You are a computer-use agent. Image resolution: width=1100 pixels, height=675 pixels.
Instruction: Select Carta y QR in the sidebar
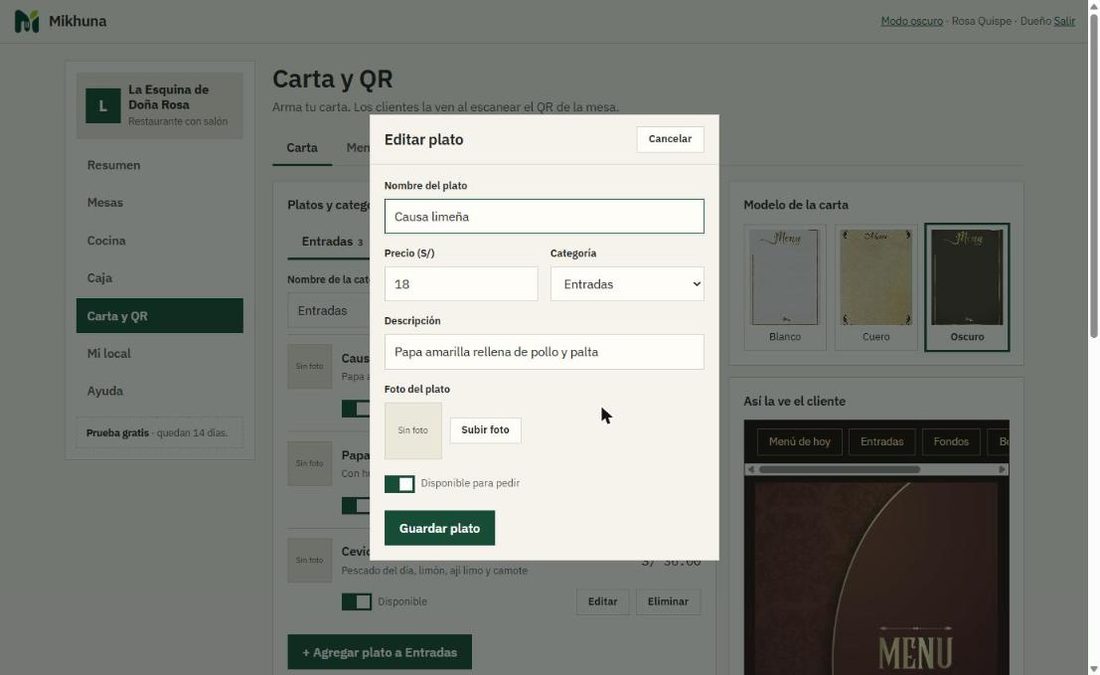pos(160,316)
